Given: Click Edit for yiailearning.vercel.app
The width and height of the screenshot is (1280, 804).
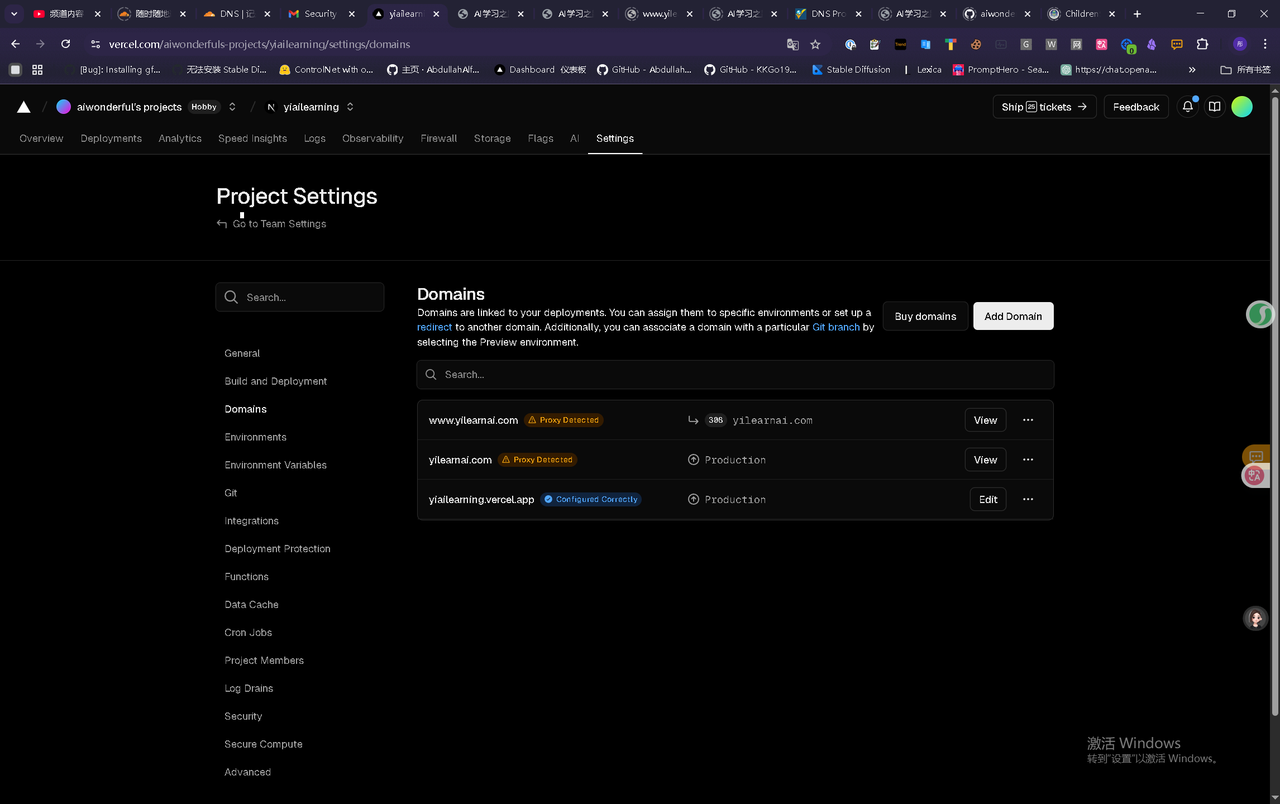Looking at the screenshot, I should [988, 499].
